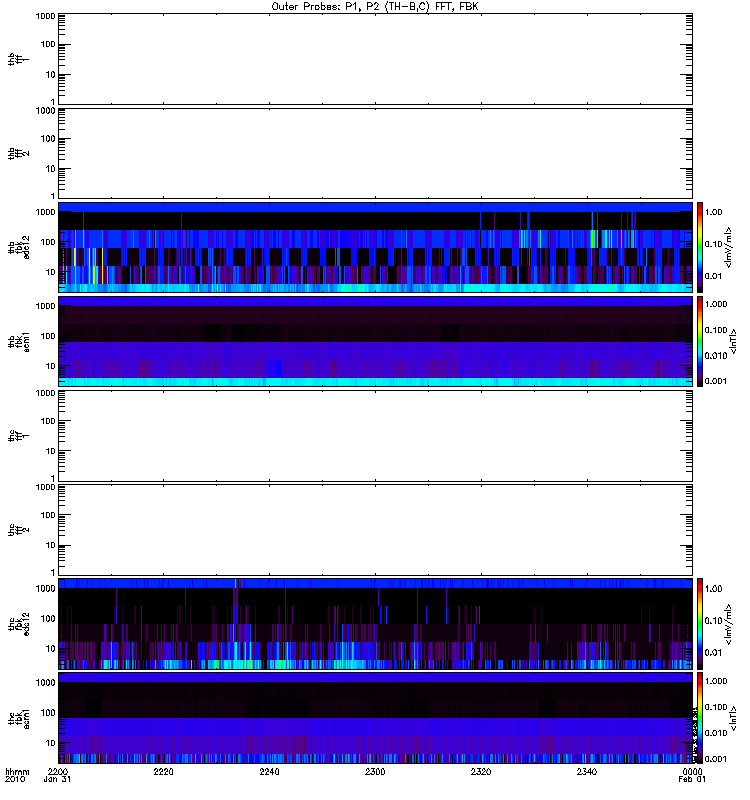Click the empty thb fff 1 plot panel
Screen dimensions: 750x800
click(x=375, y=59)
